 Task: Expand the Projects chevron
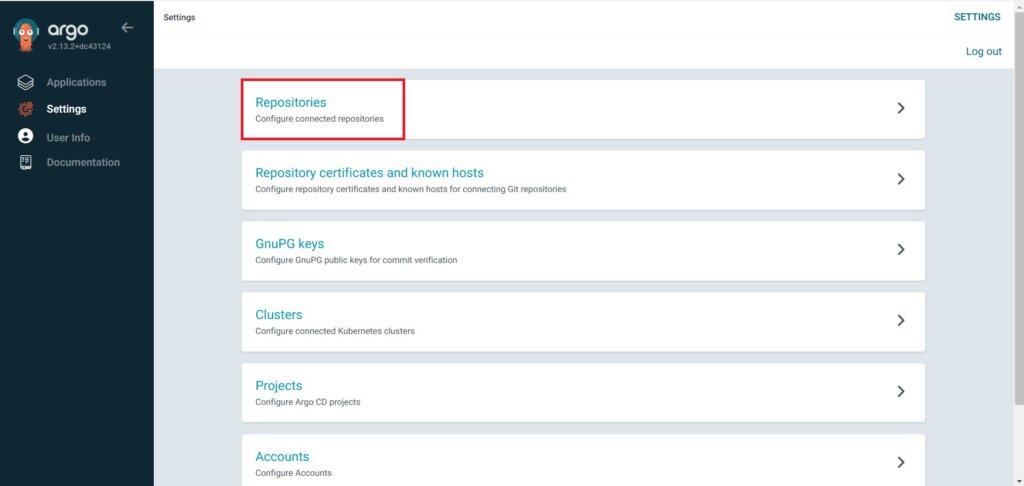tap(901, 391)
